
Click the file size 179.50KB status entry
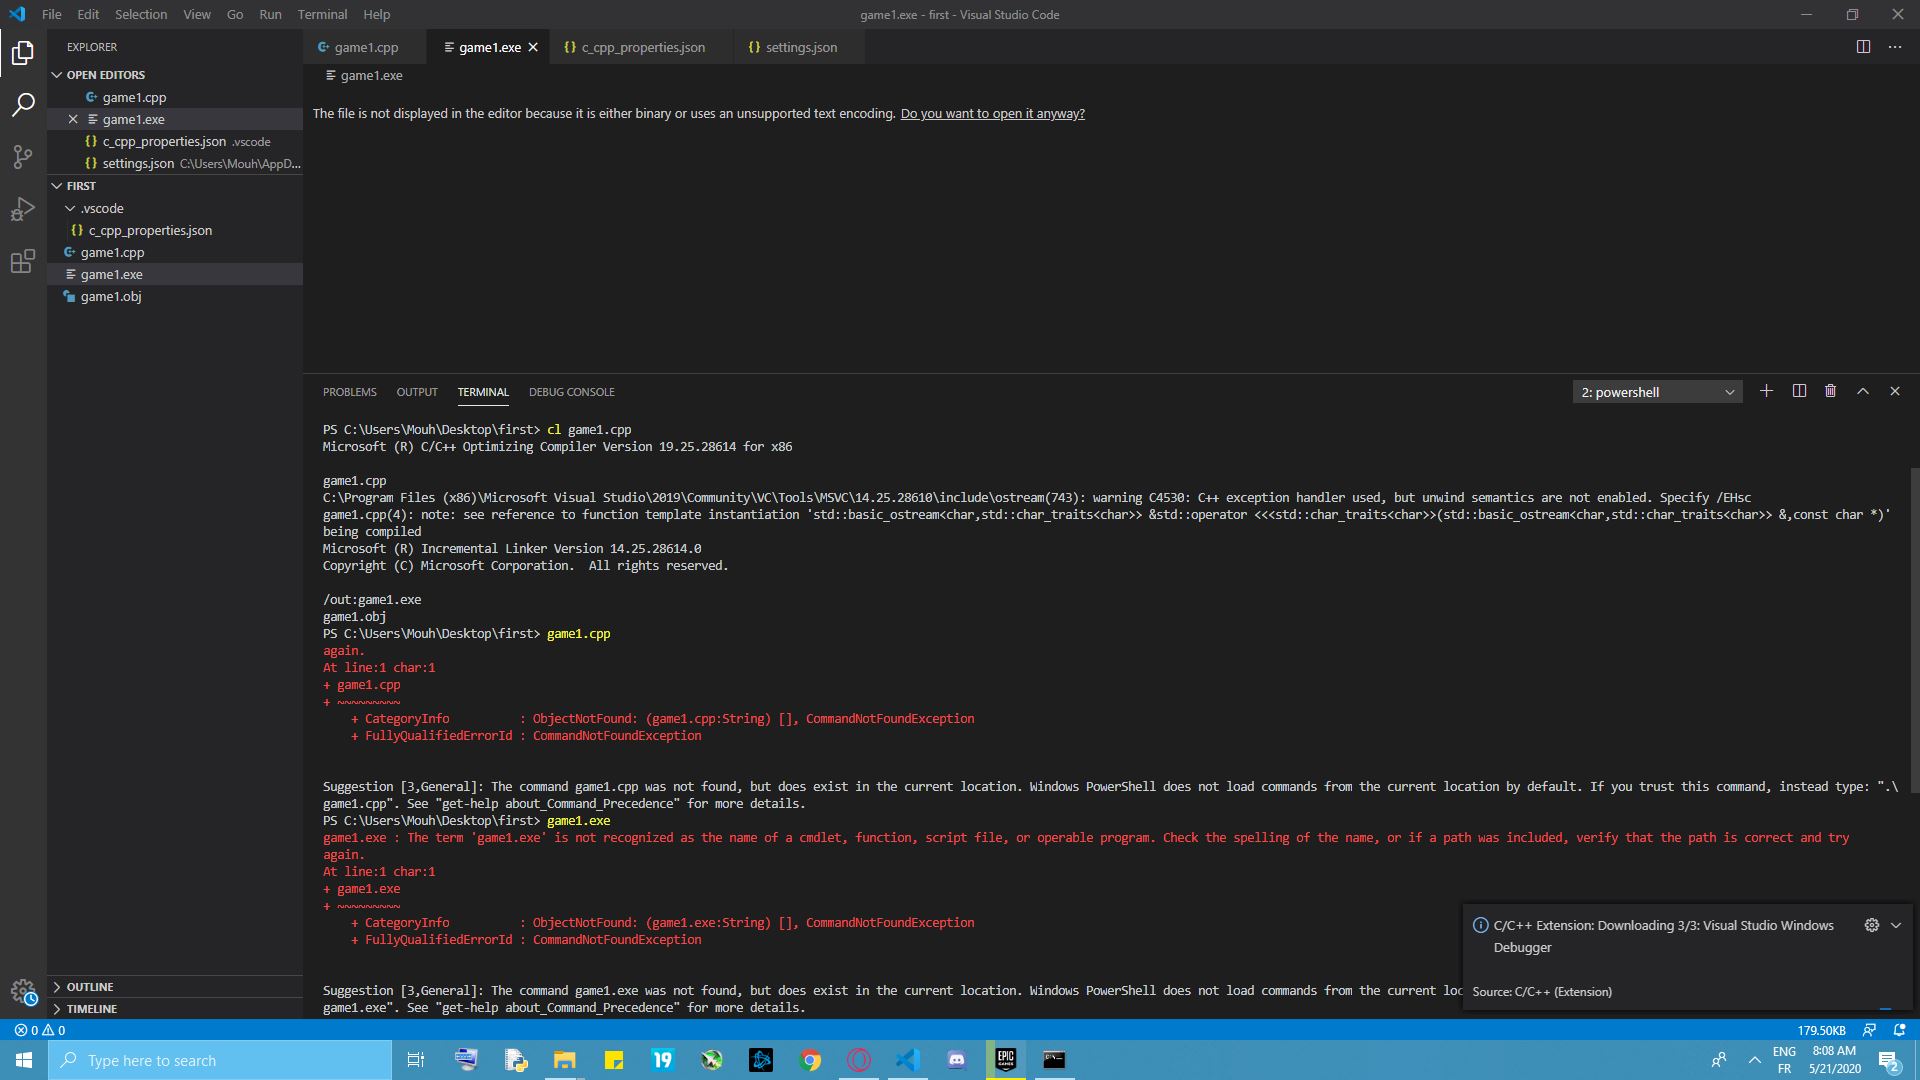point(1821,1030)
